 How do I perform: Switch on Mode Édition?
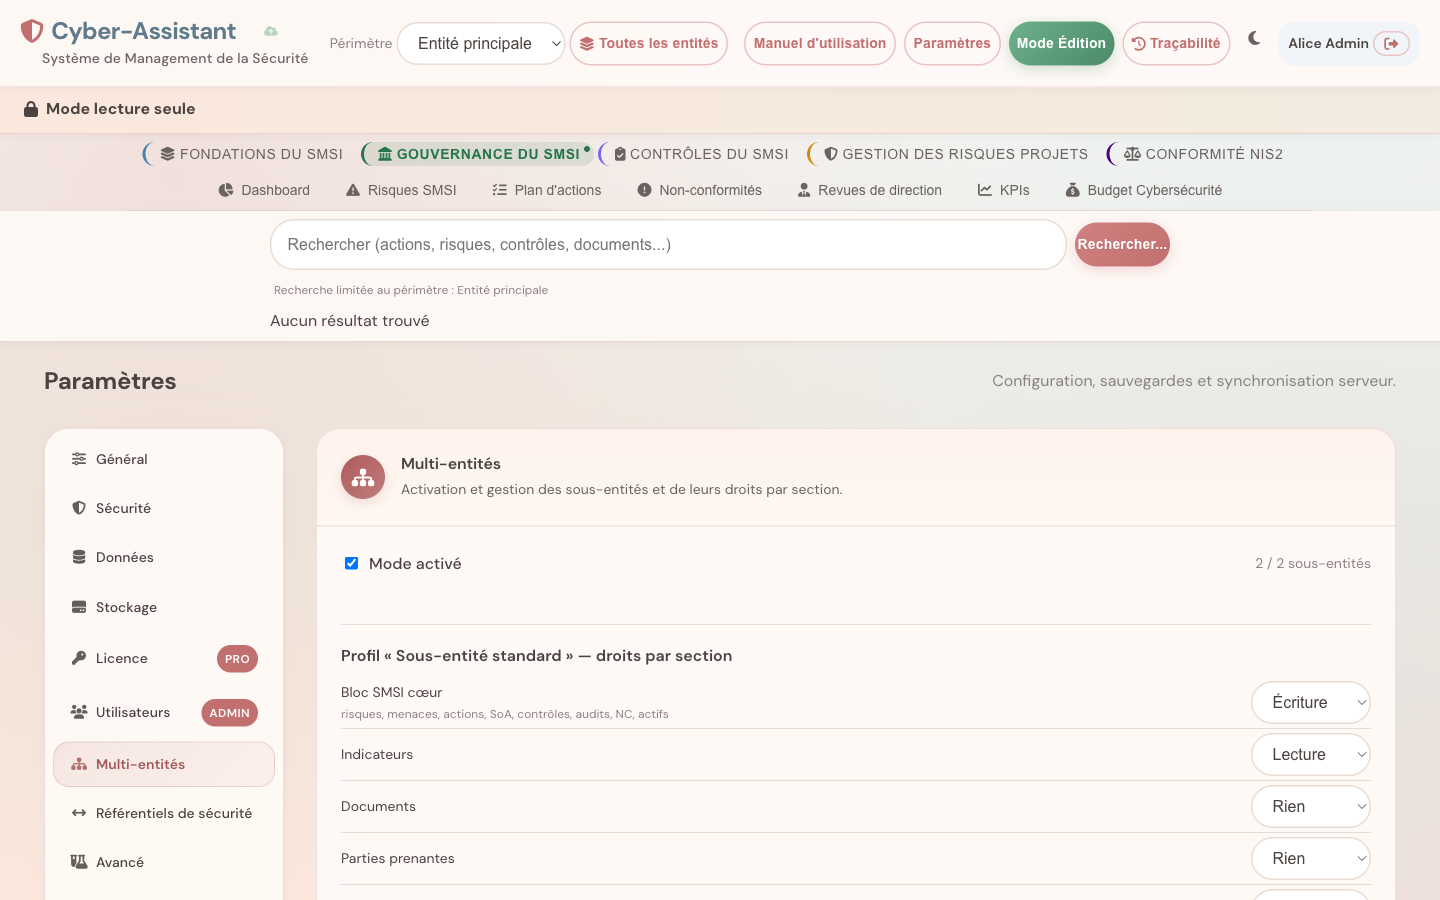(1061, 43)
